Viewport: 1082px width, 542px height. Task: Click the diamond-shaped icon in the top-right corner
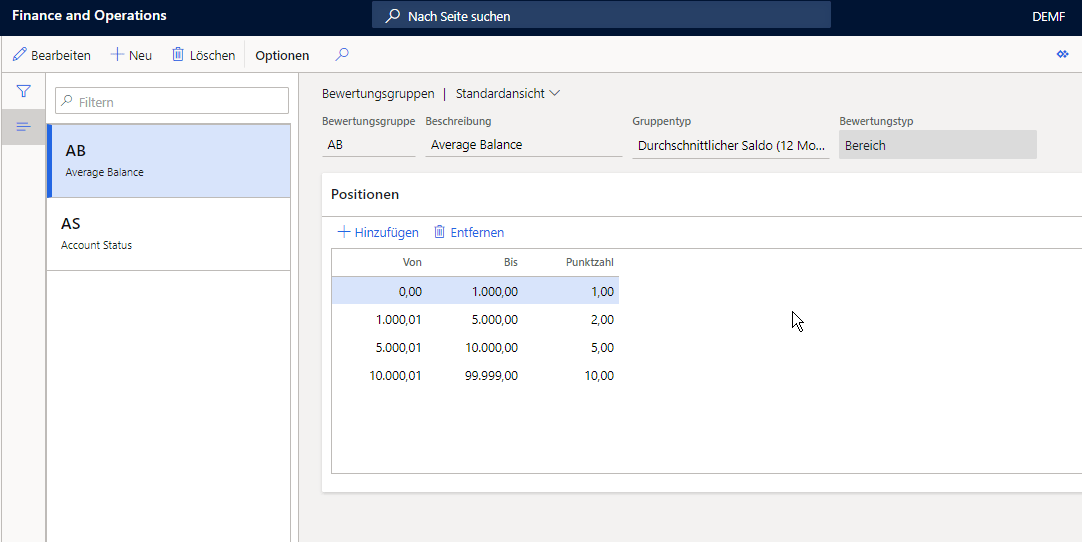(x=1063, y=55)
